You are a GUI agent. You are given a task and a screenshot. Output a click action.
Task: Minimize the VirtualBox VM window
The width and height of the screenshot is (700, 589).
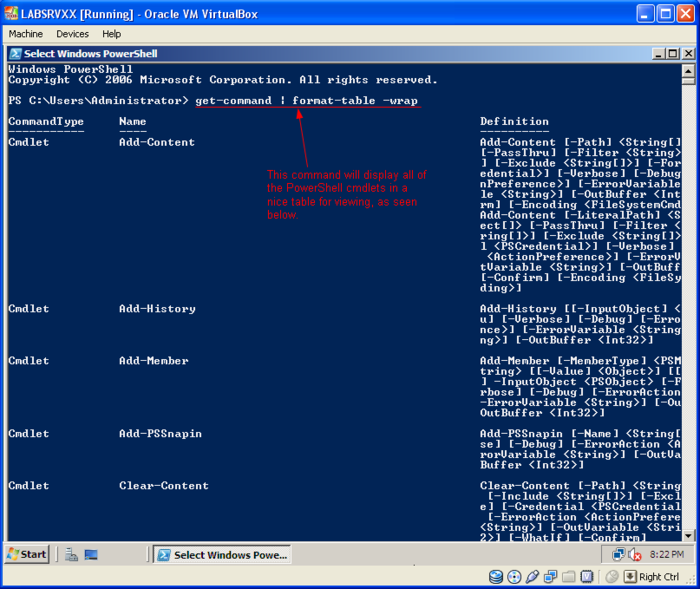[645, 14]
